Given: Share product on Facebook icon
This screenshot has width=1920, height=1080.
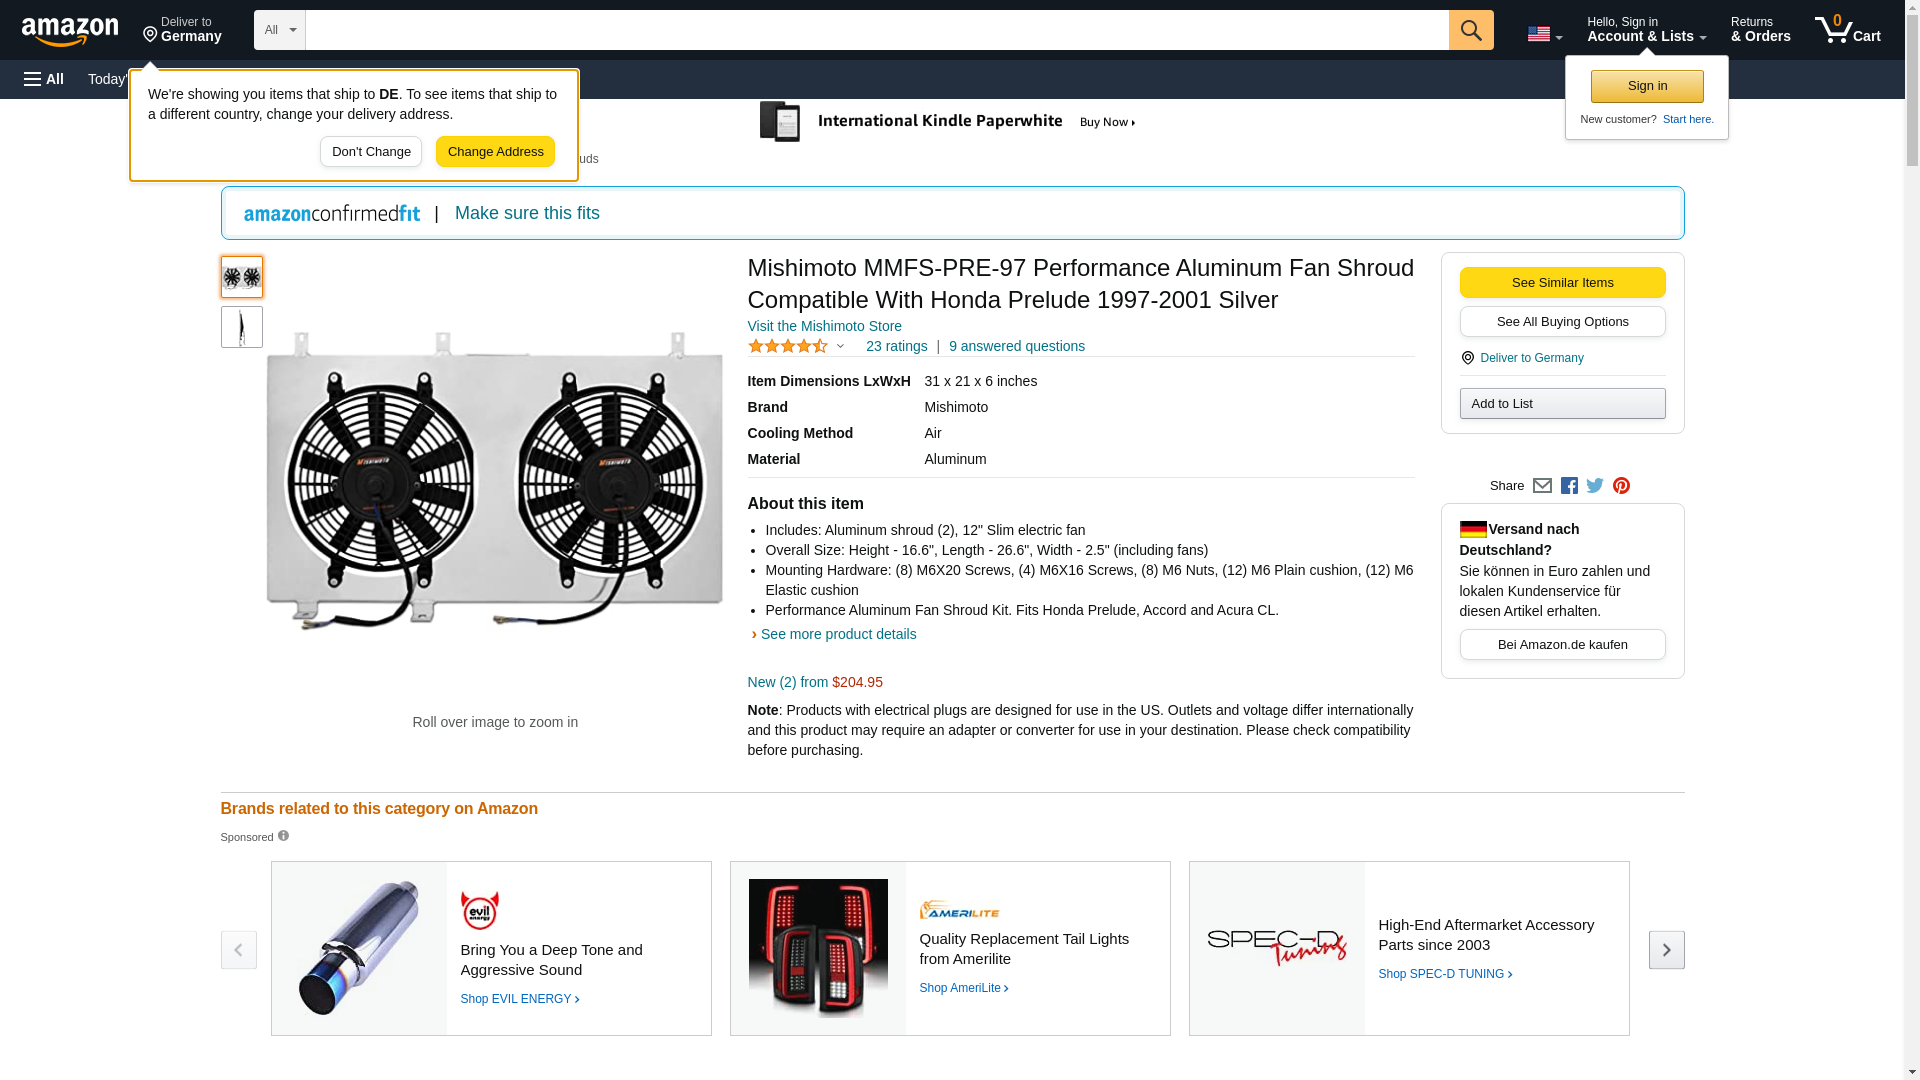Looking at the screenshot, I should pos(1569,486).
